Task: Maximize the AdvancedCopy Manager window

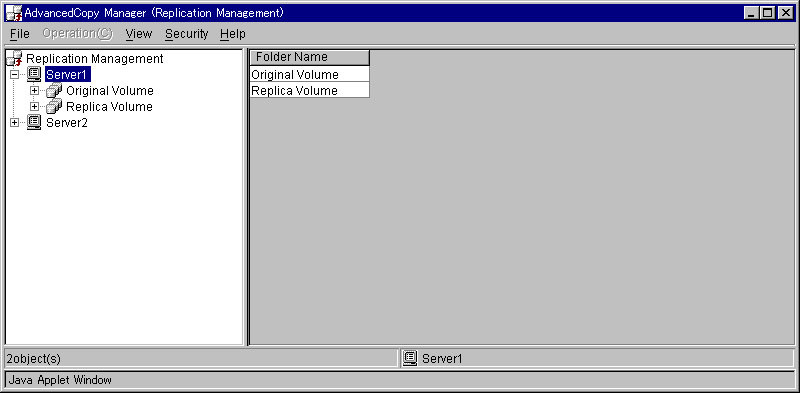Action: pos(767,13)
